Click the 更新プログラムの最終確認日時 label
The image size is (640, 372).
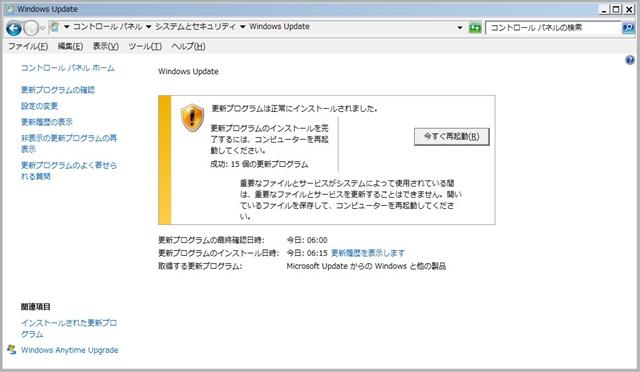click(211, 240)
